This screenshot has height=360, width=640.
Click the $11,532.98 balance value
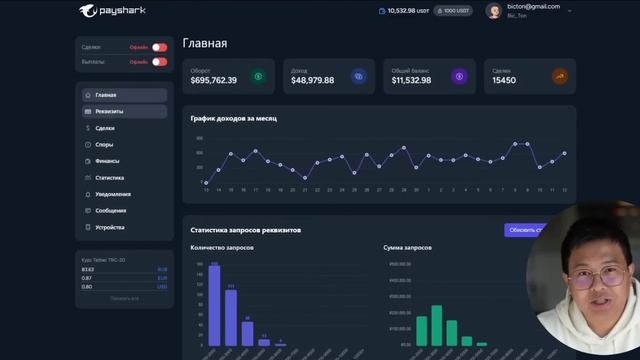coord(411,80)
